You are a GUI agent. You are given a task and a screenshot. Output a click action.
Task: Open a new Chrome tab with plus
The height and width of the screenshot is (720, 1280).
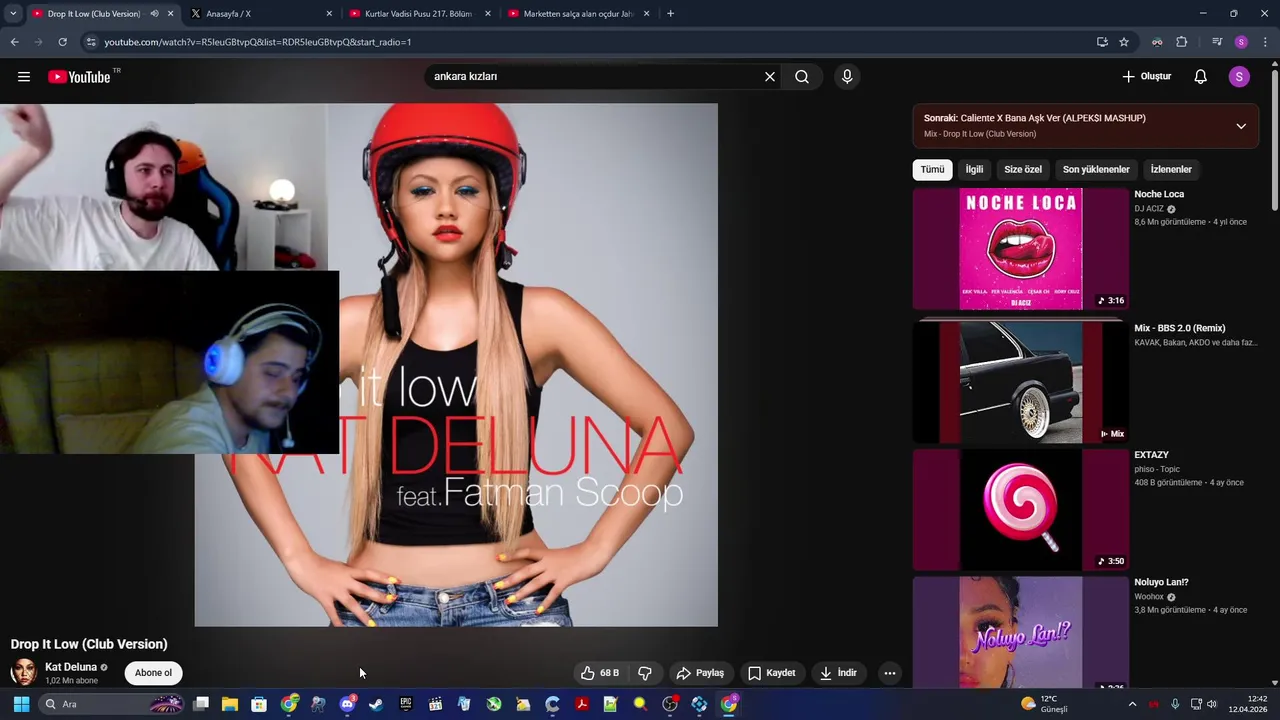click(670, 14)
